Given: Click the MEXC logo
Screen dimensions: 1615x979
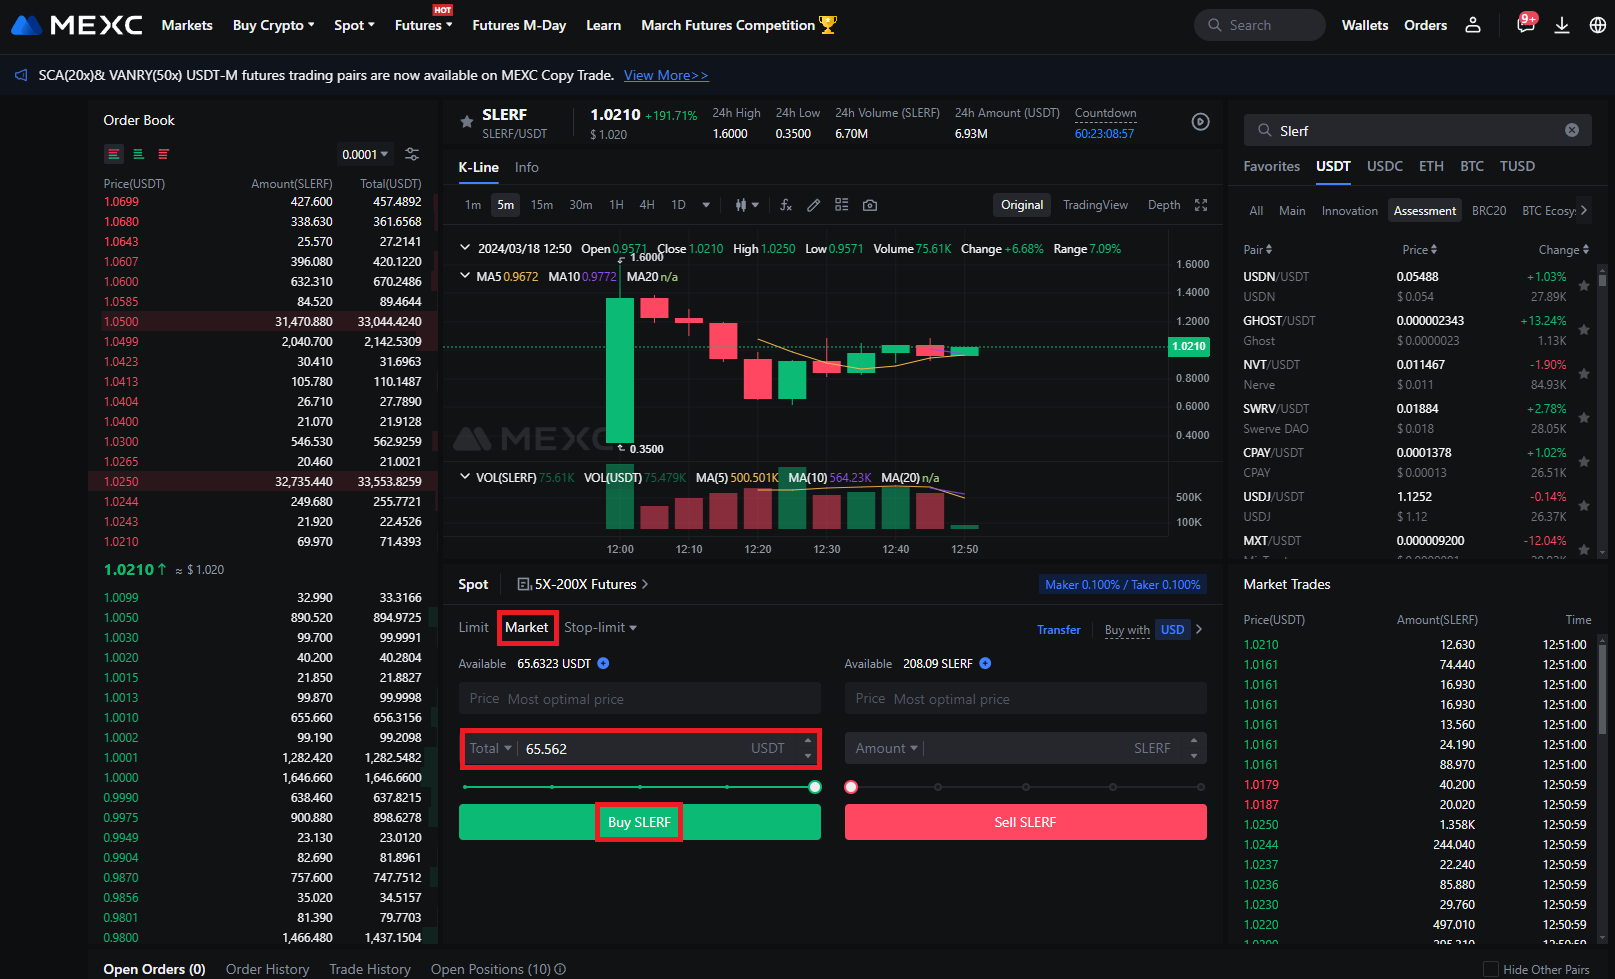Looking at the screenshot, I should 77,25.
